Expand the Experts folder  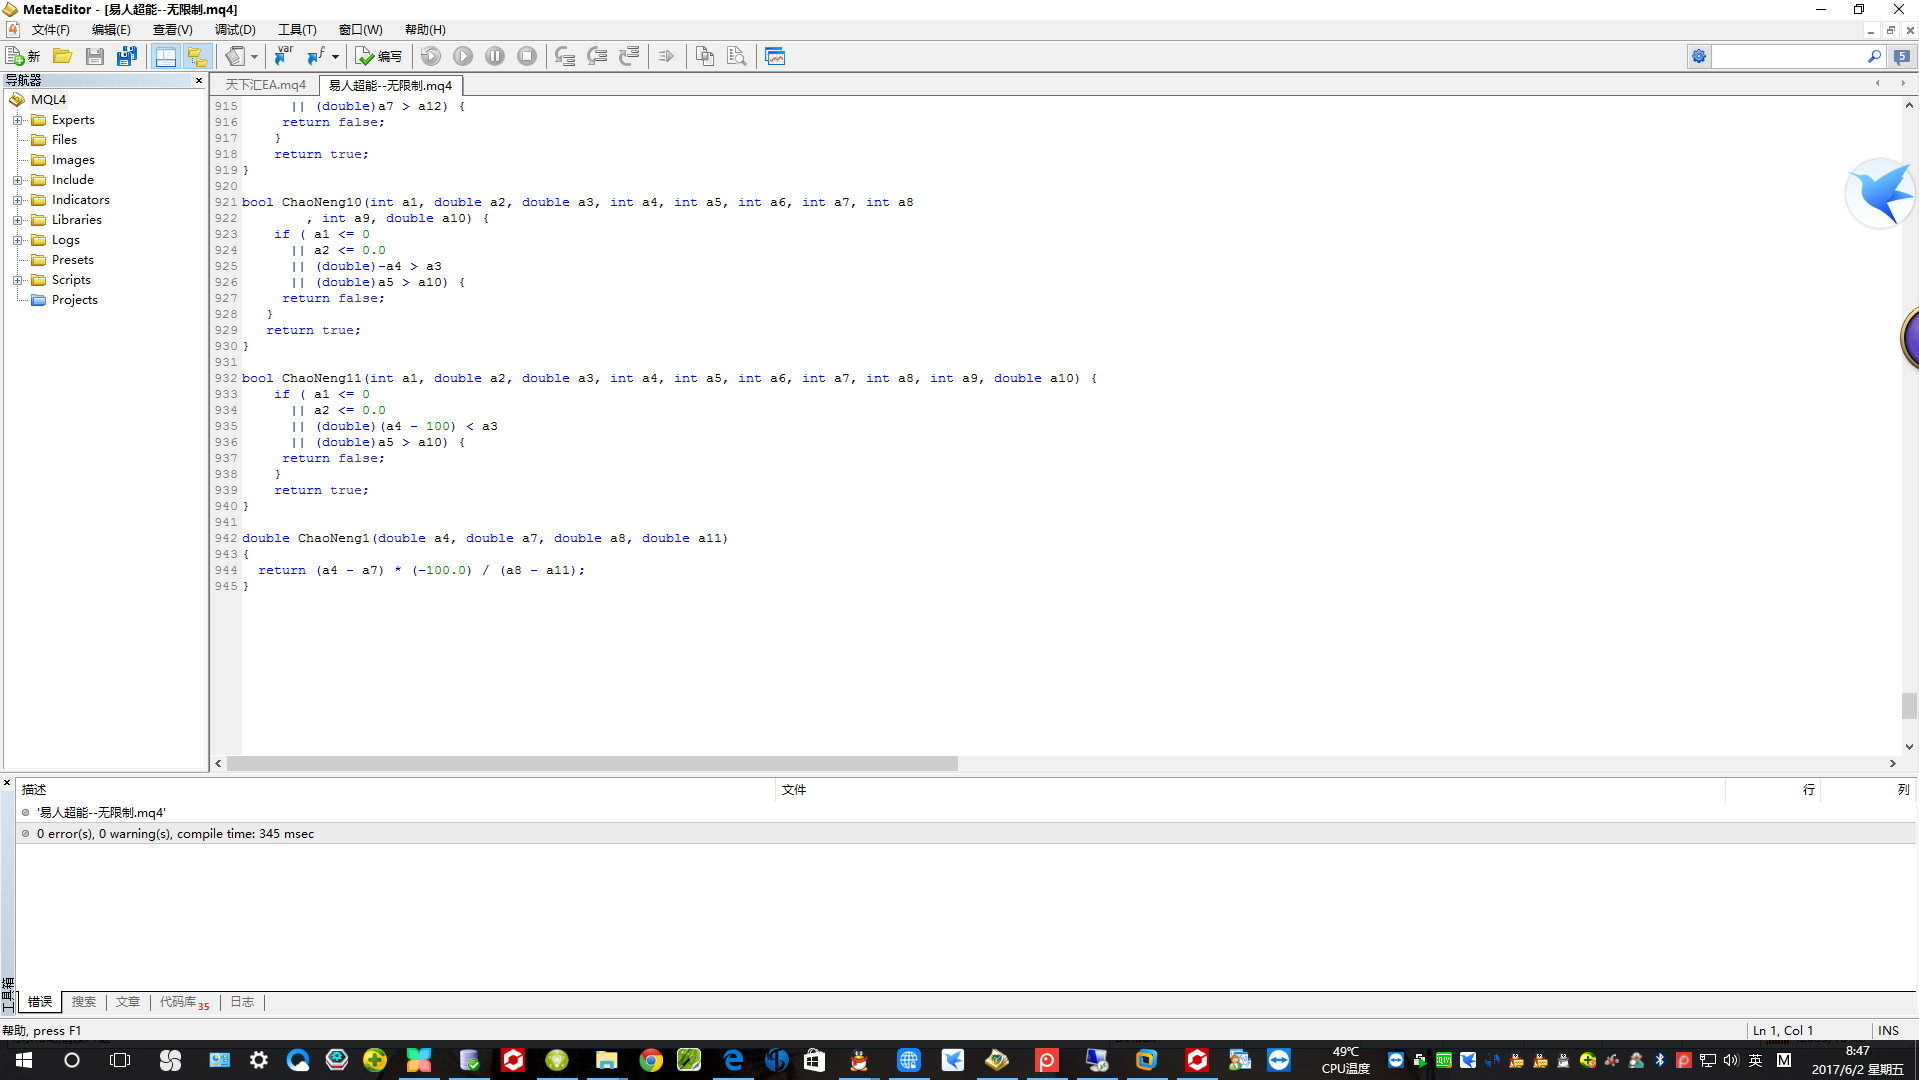[x=17, y=120]
